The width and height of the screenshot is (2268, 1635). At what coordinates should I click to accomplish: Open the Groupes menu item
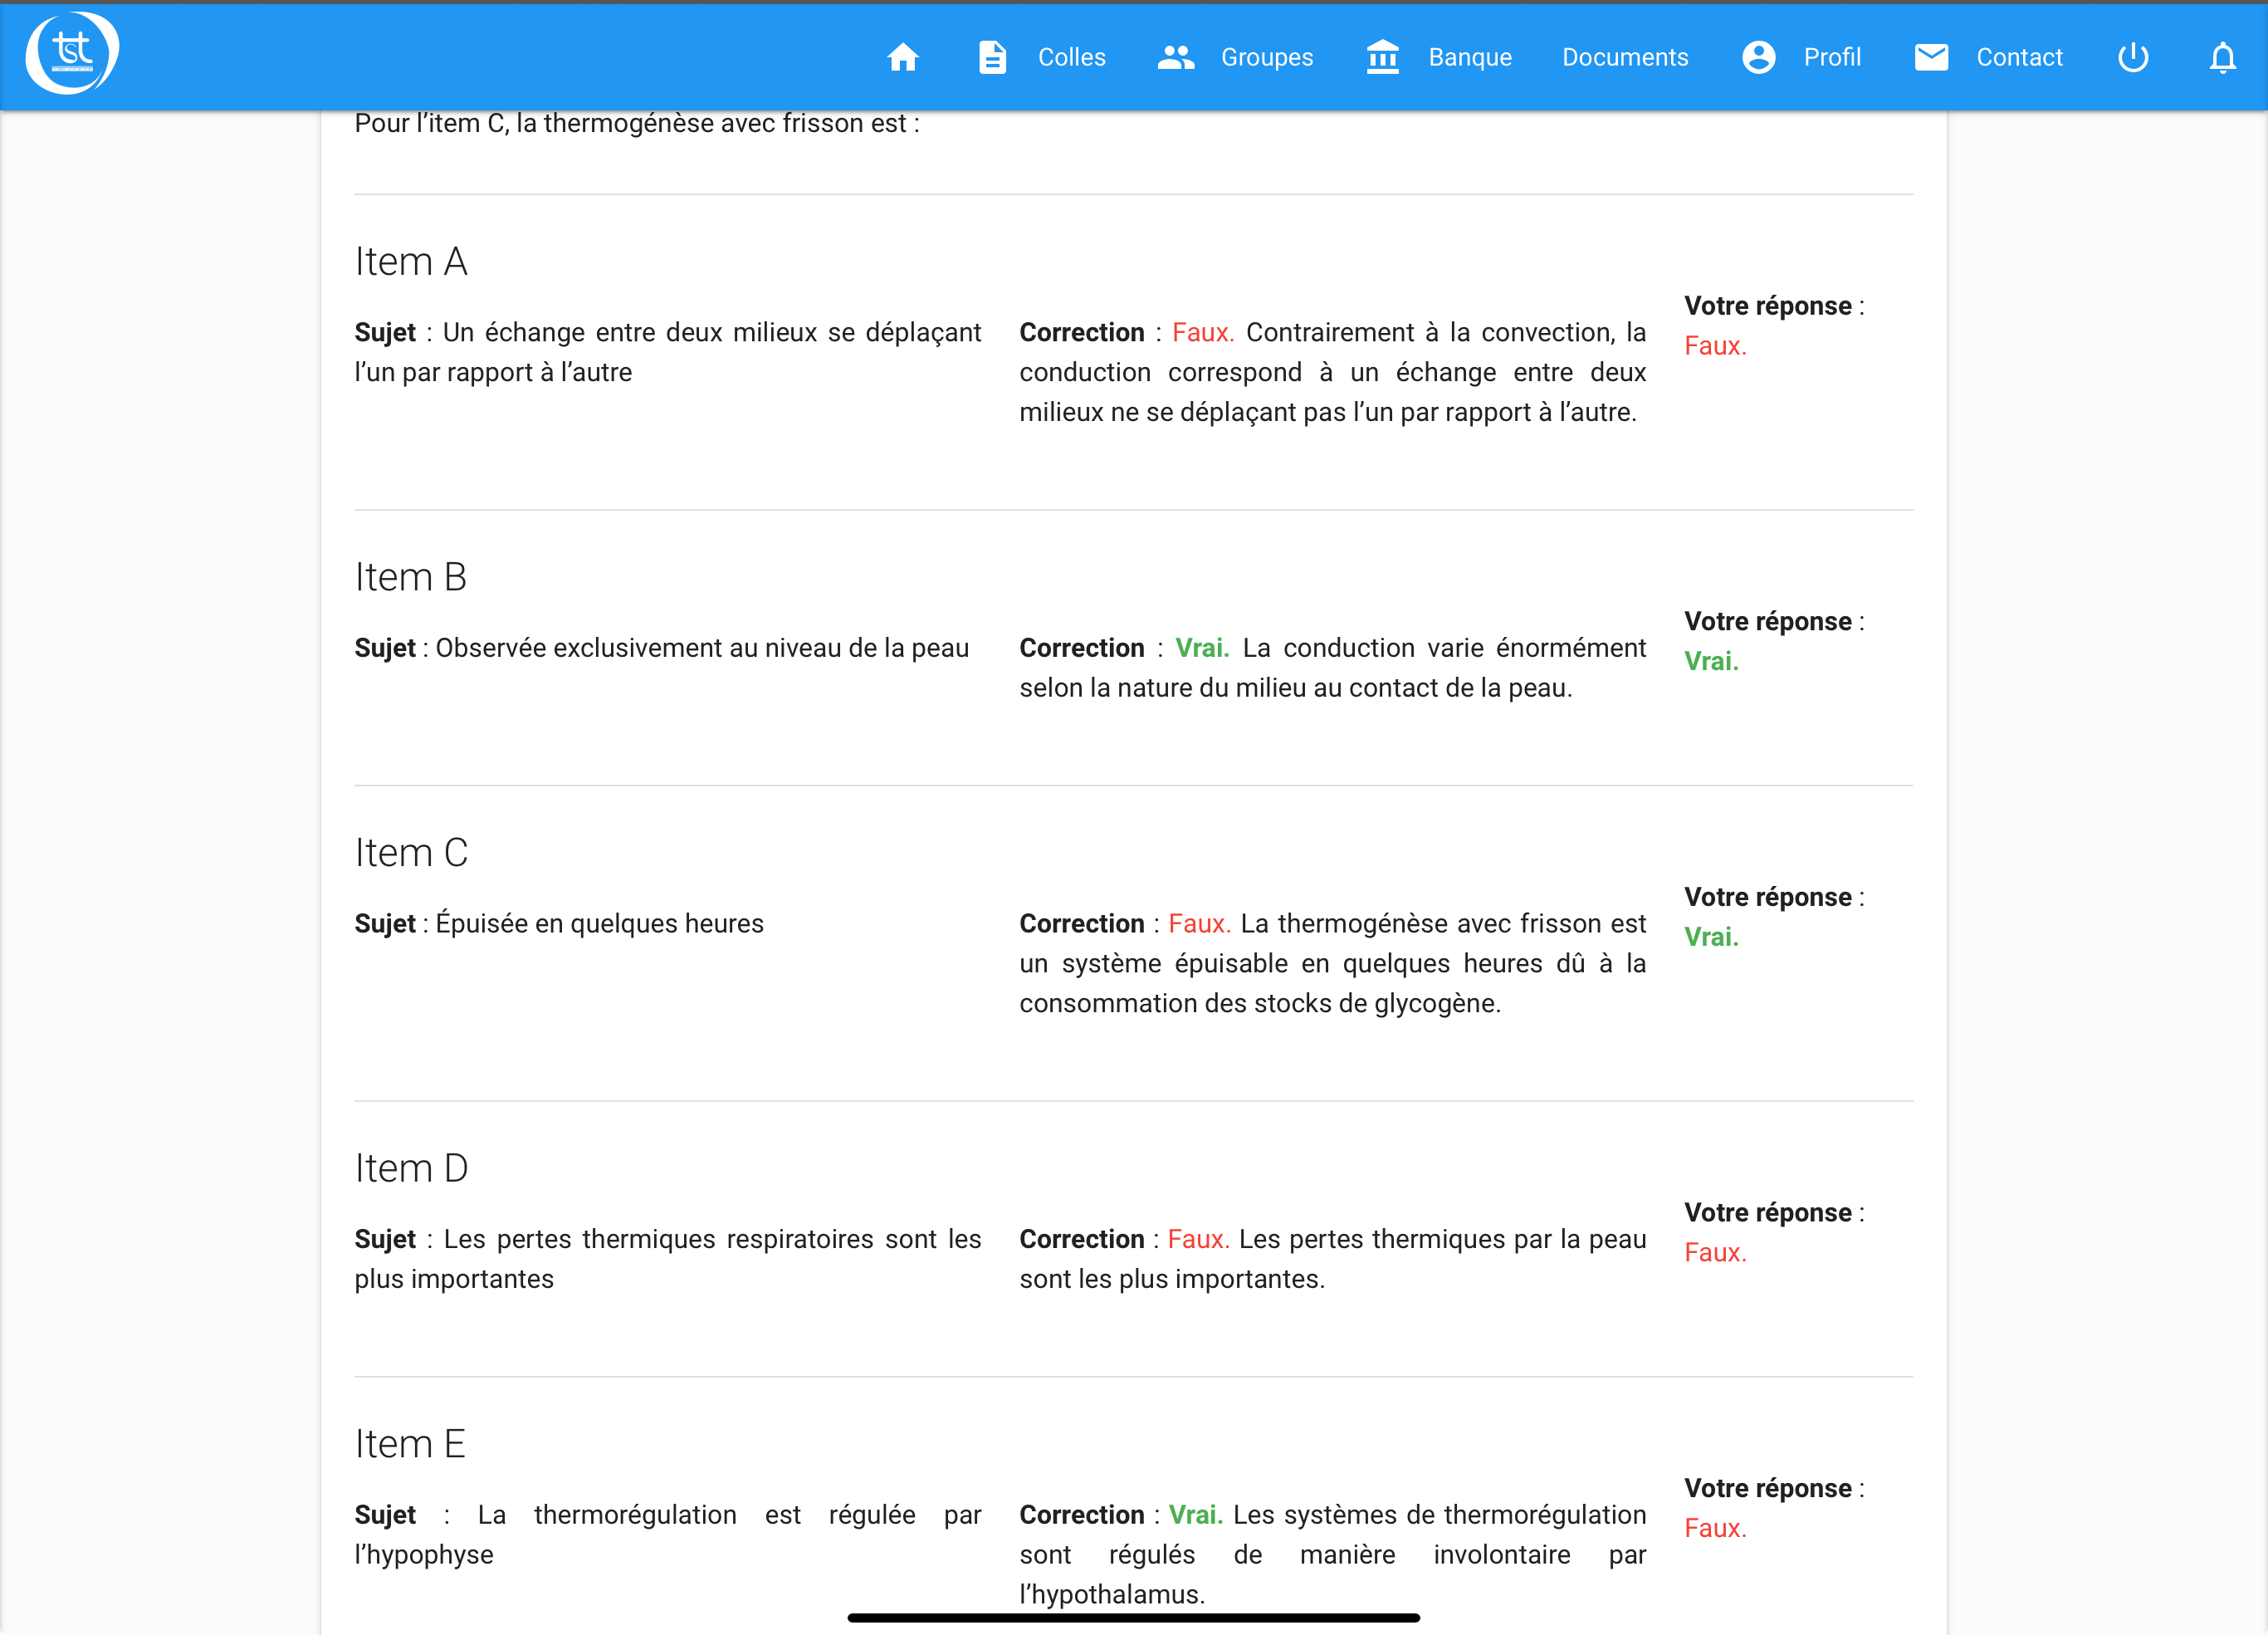pos(1266,58)
